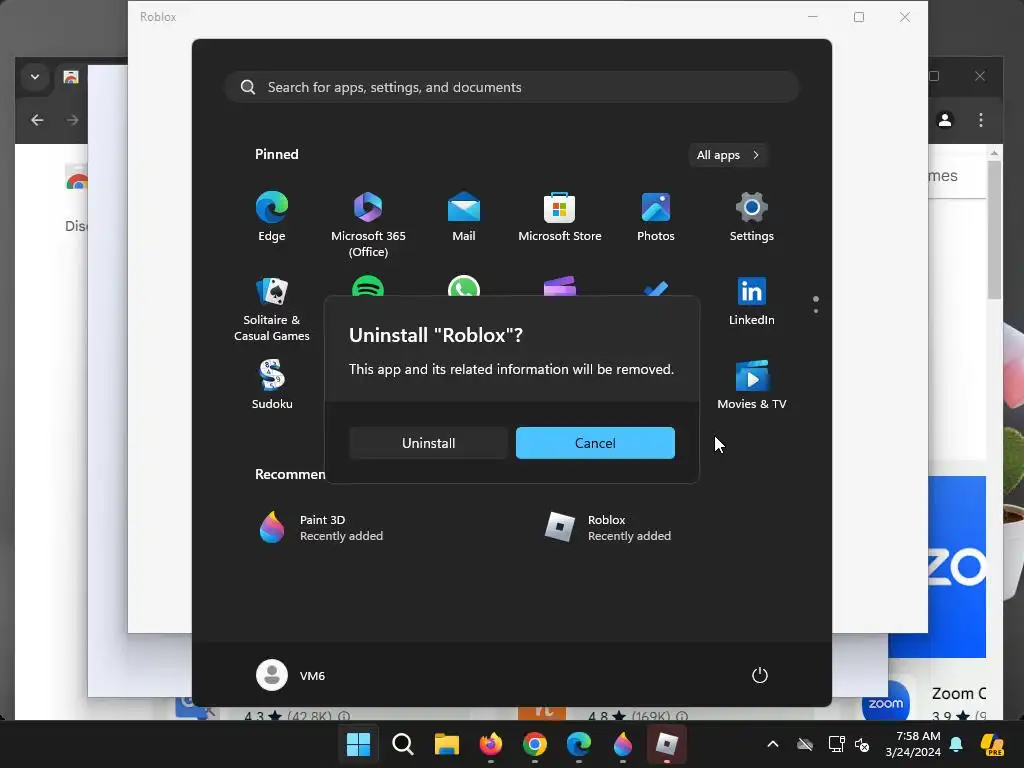Open Microsoft 365 (Office) pinned app
Image resolution: width=1024 pixels, height=768 pixels.
coord(368,224)
